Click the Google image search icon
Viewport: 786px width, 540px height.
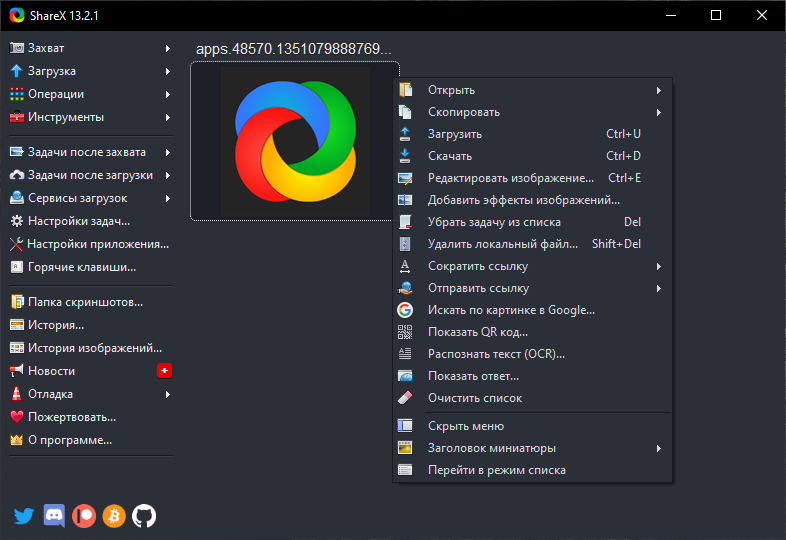tap(405, 310)
